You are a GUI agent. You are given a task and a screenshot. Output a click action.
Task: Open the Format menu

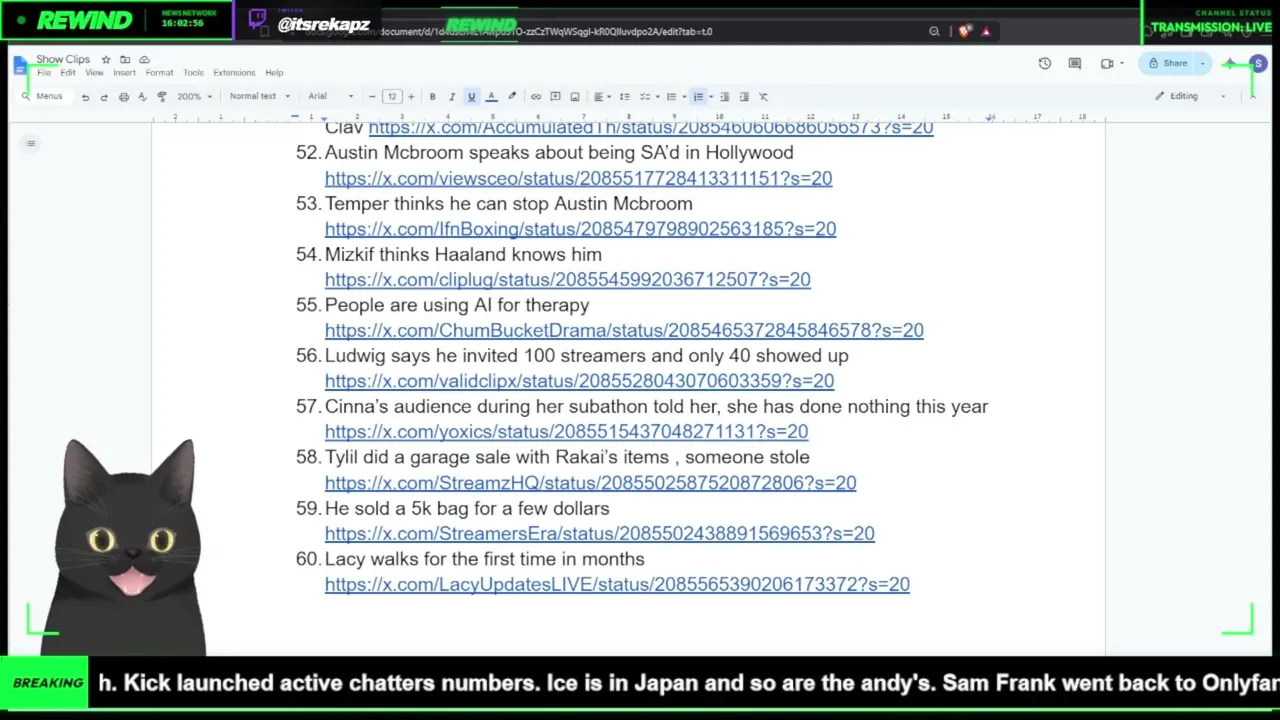(x=159, y=73)
